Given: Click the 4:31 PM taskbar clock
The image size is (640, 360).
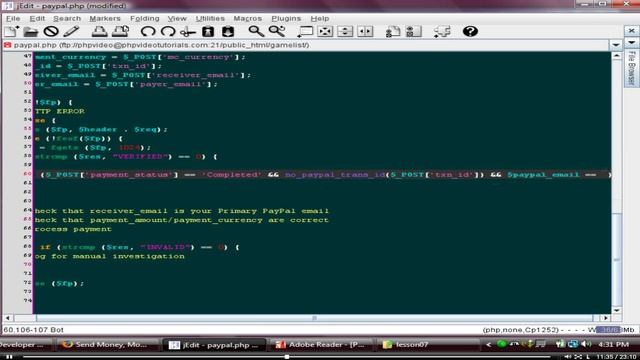Looking at the screenshot, I should click(613, 345).
